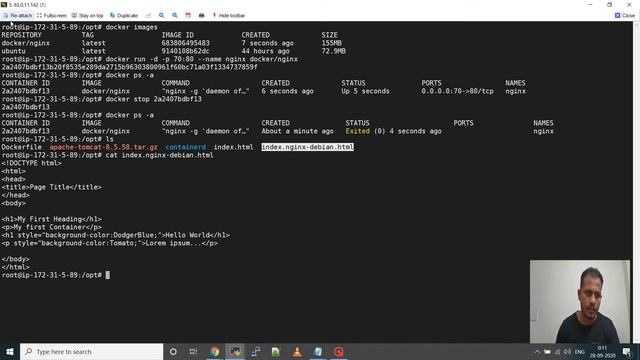This screenshot has width=640, height=360.
Task: Click the long container hash output line
Action: click(129, 67)
